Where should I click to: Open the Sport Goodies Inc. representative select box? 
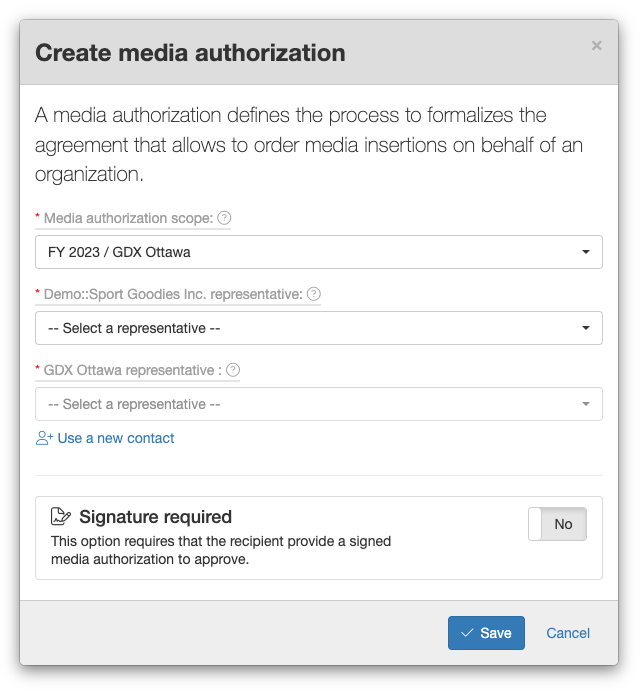coord(319,328)
